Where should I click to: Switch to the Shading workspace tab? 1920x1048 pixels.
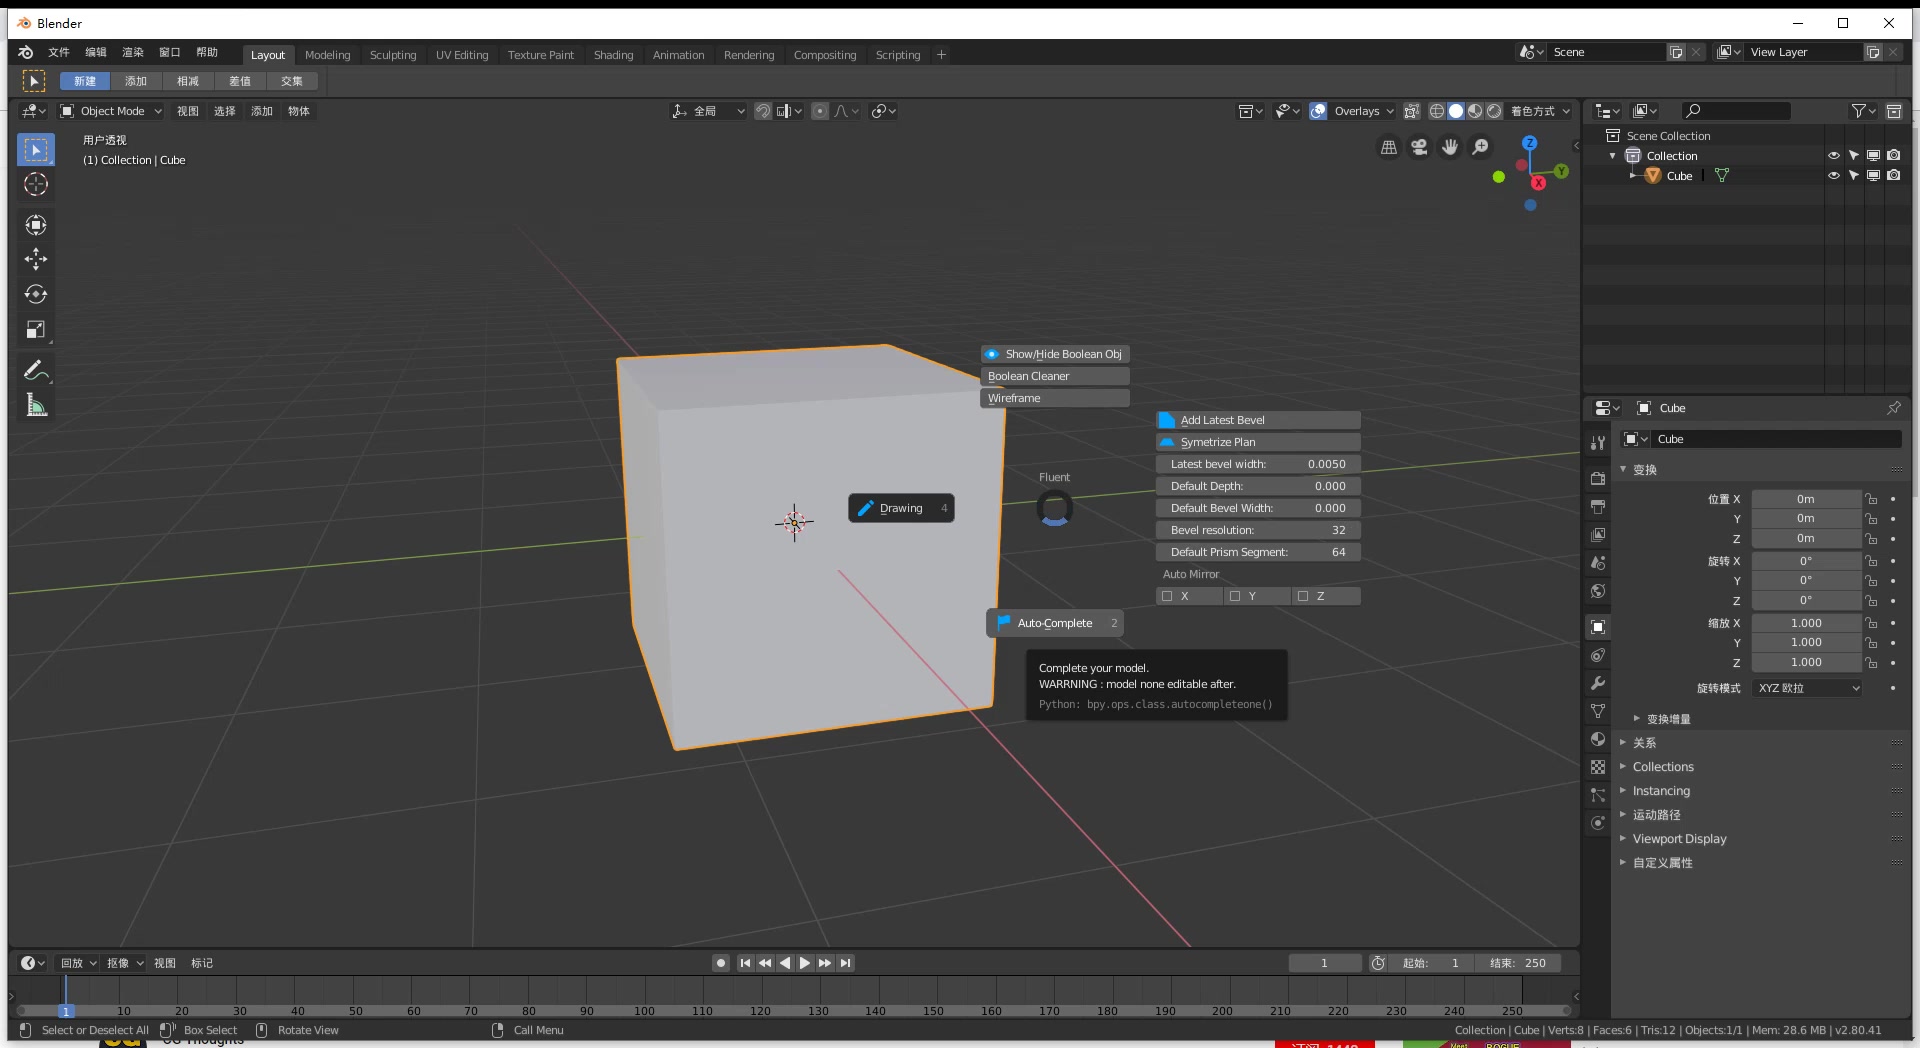[x=613, y=55]
